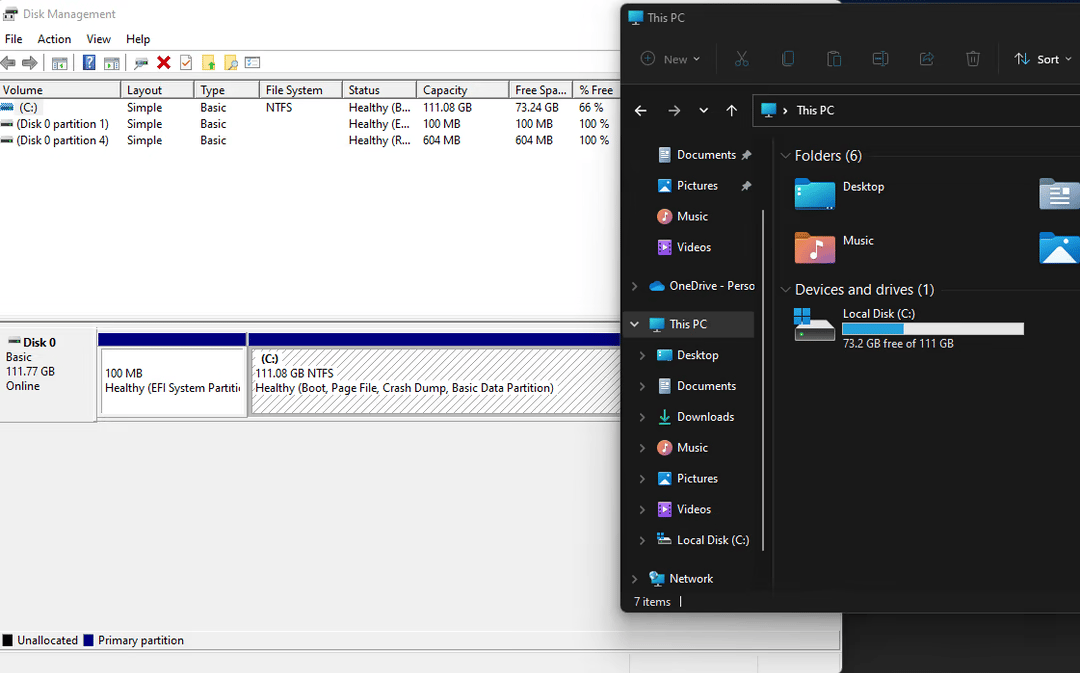Select the 100 MB EFI System Partition block
The height and width of the screenshot is (673, 1080).
(x=173, y=381)
